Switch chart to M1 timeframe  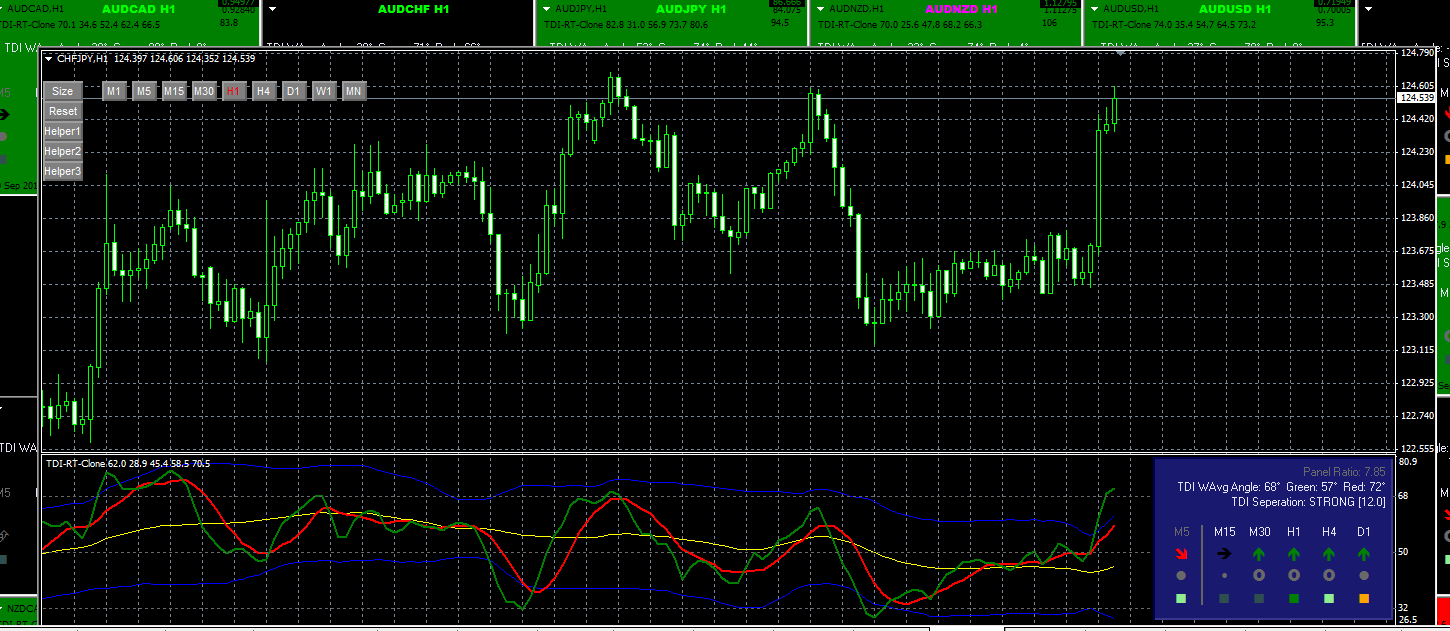[x=114, y=91]
